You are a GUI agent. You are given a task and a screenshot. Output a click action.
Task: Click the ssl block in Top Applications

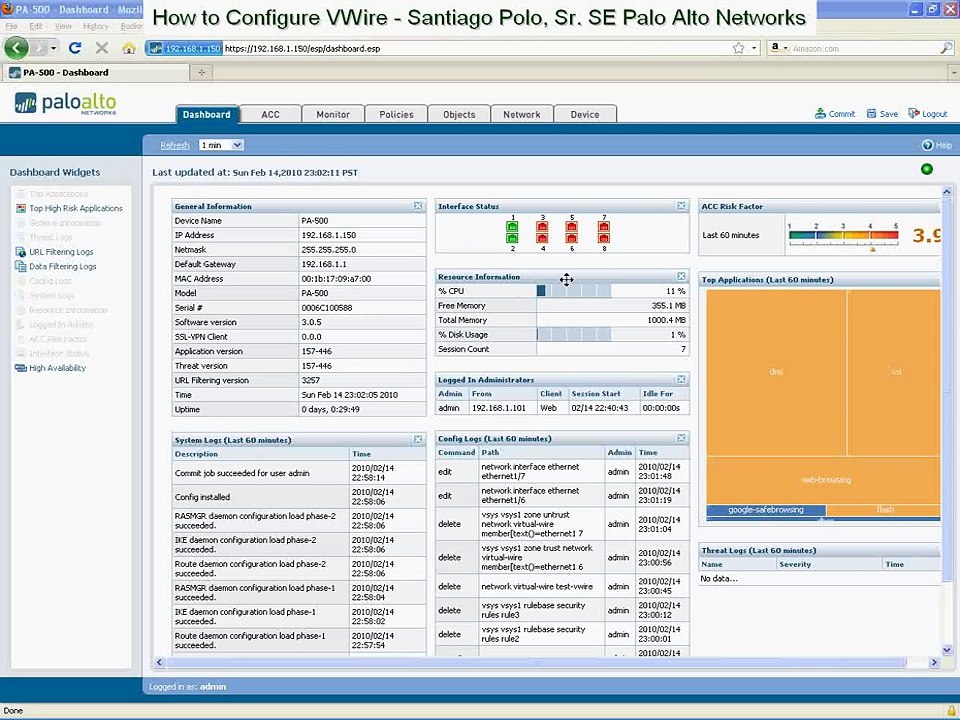[x=894, y=372]
